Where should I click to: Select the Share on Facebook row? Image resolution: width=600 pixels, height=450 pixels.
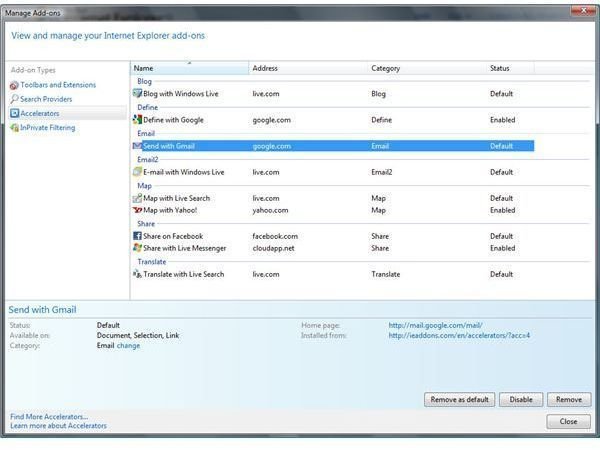(x=333, y=236)
